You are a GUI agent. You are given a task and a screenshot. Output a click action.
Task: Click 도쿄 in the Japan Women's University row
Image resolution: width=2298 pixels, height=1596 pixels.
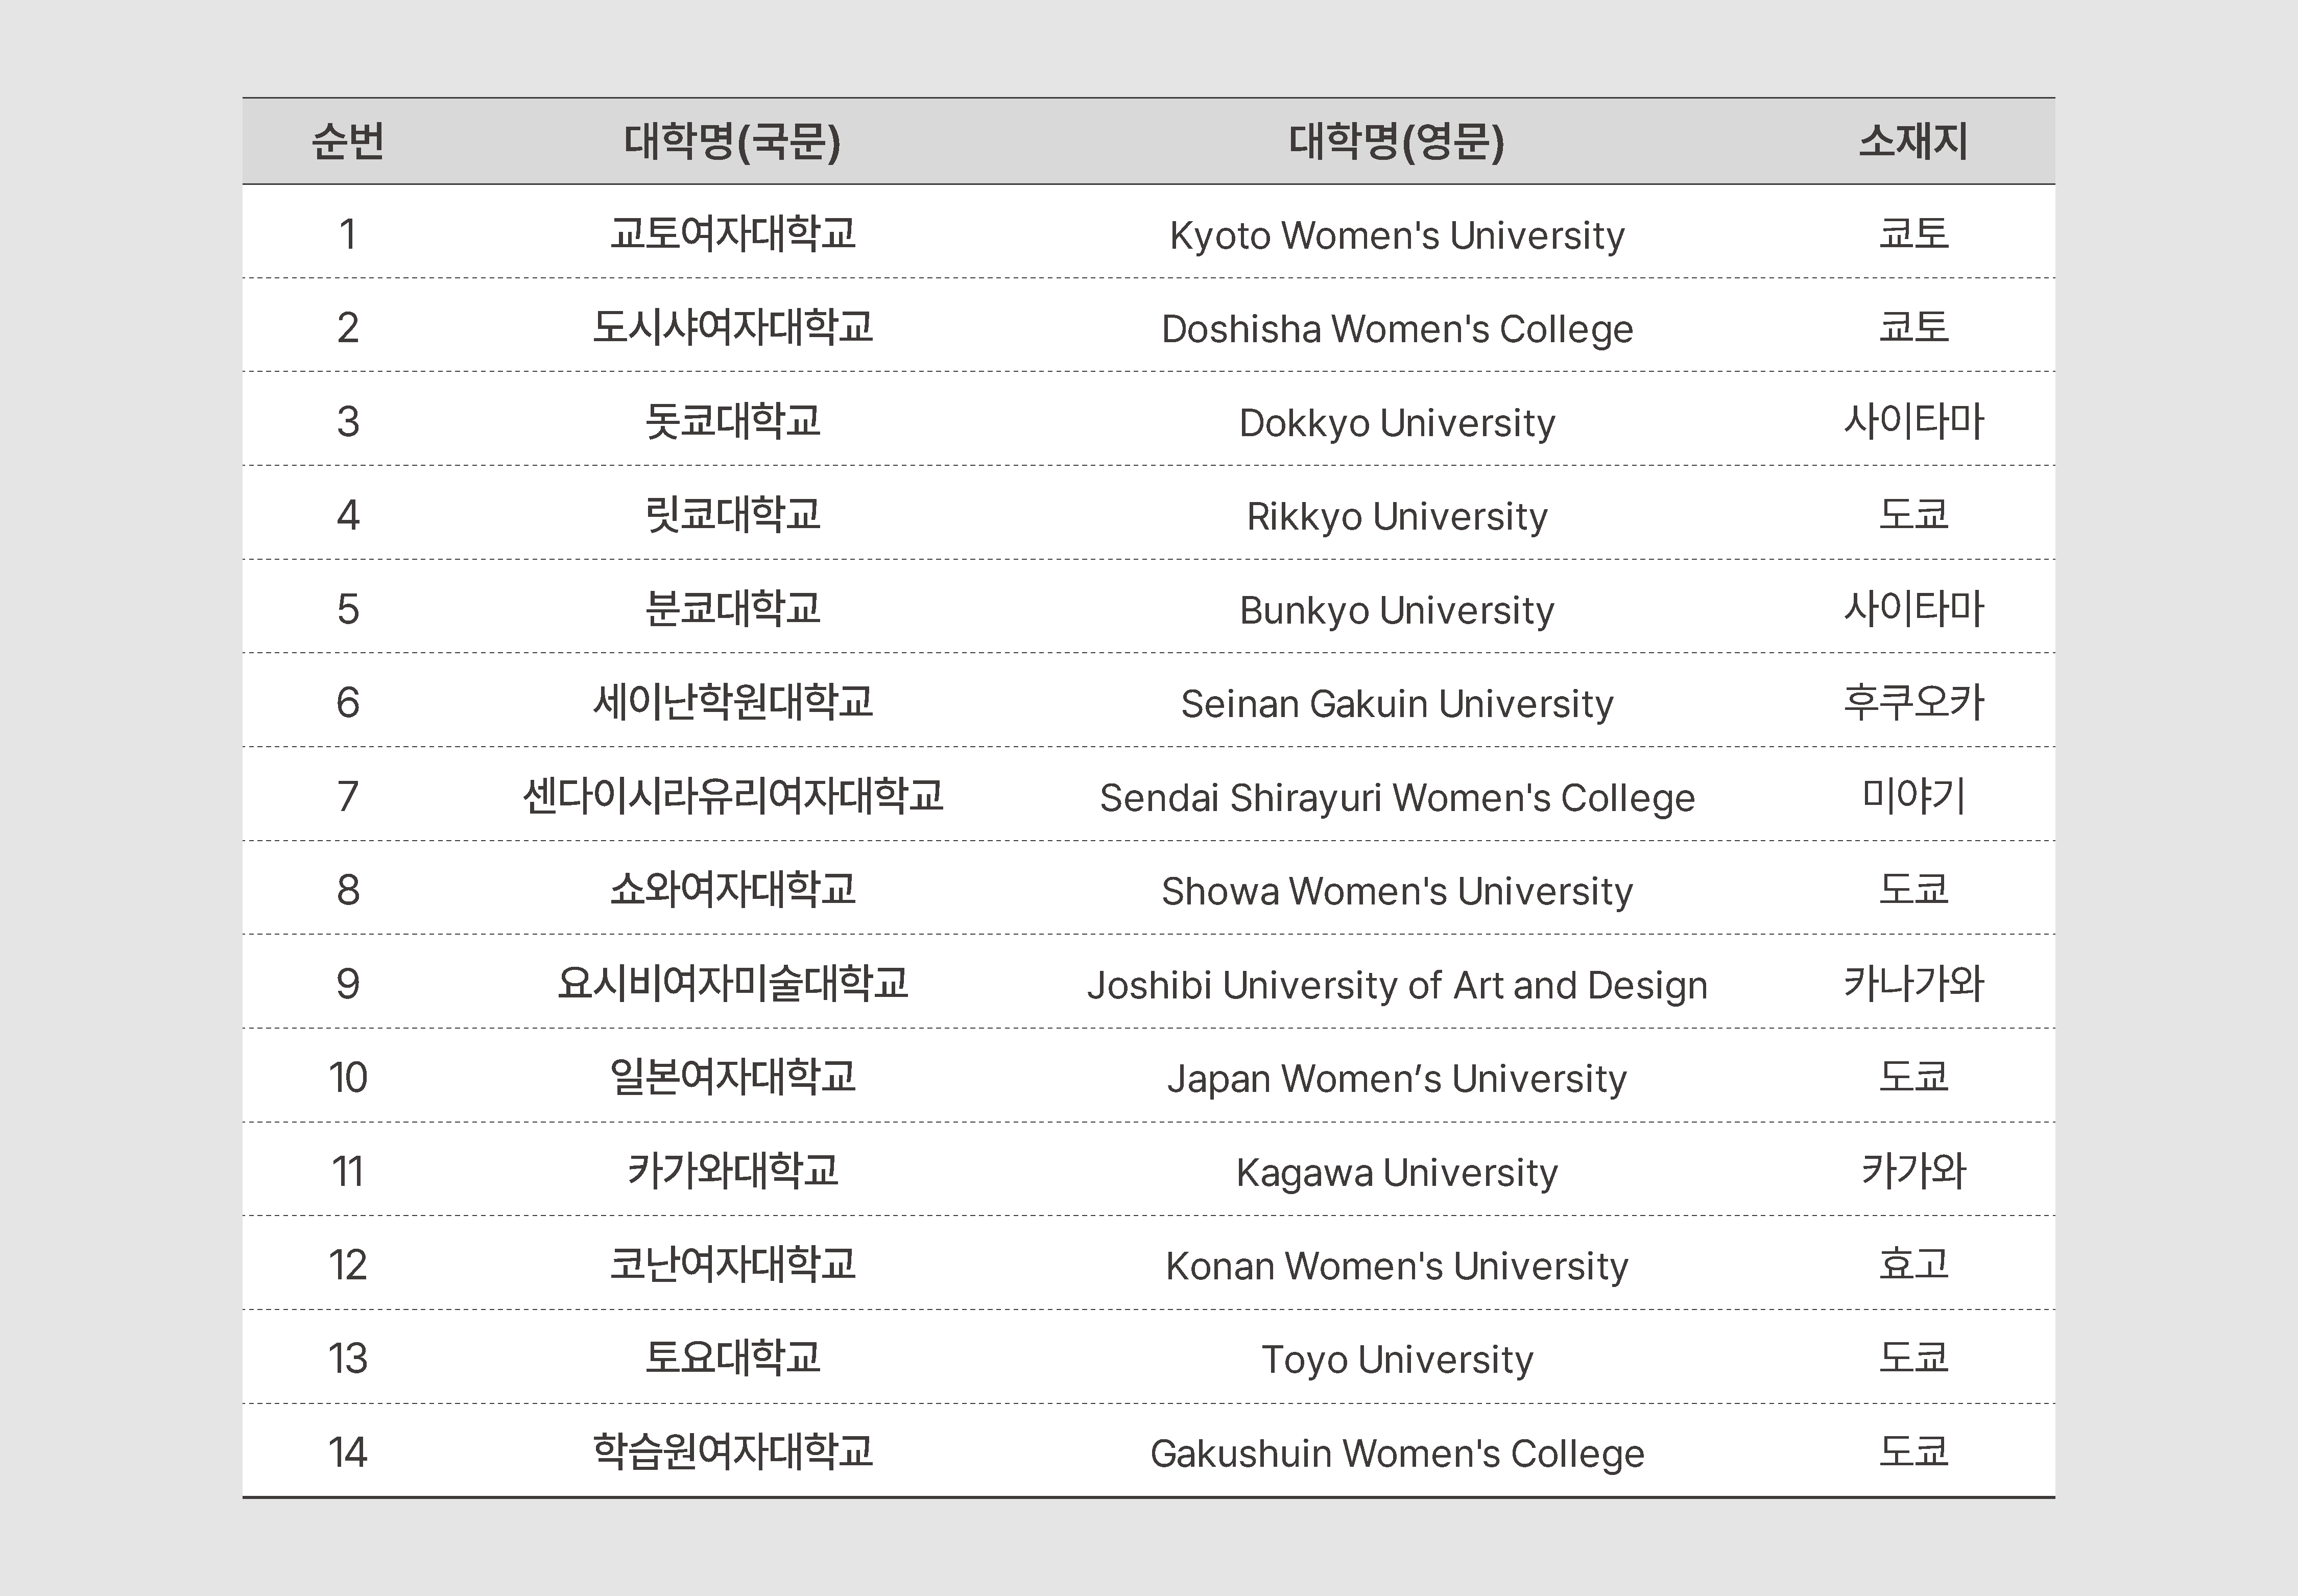(1913, 1077)
